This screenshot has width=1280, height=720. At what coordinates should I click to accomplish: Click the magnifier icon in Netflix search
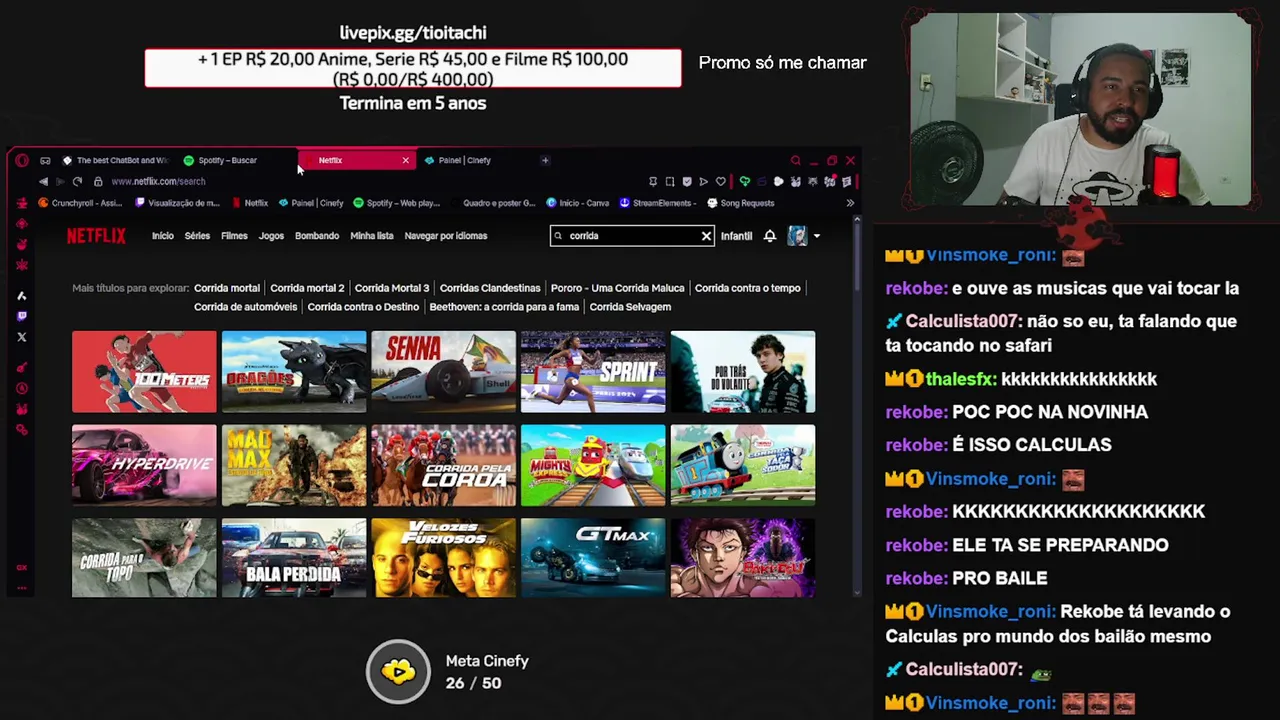[x=558, y=236]
